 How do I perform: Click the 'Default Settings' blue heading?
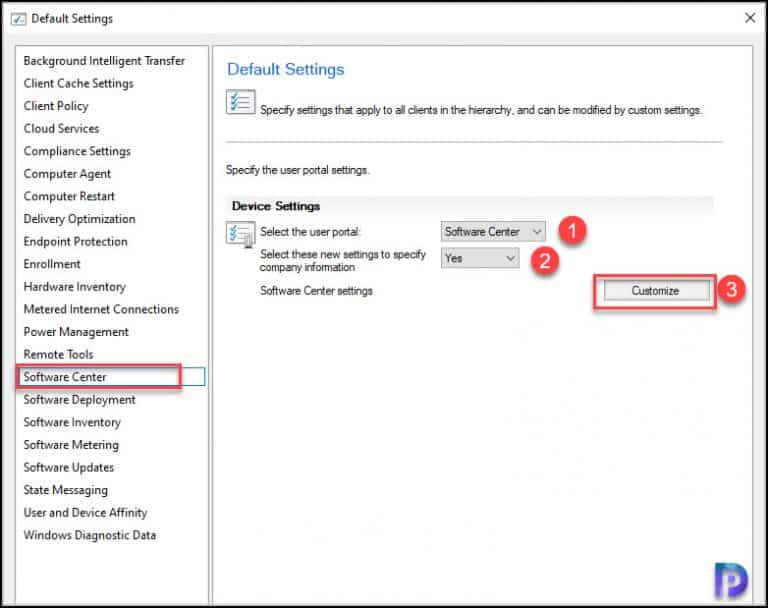click(286, 70)
